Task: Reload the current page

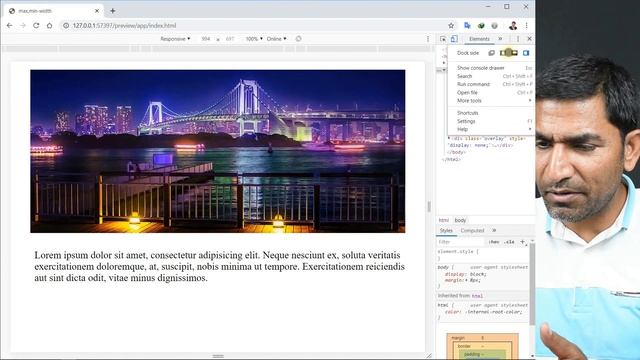Action: [x=36, y=25]
